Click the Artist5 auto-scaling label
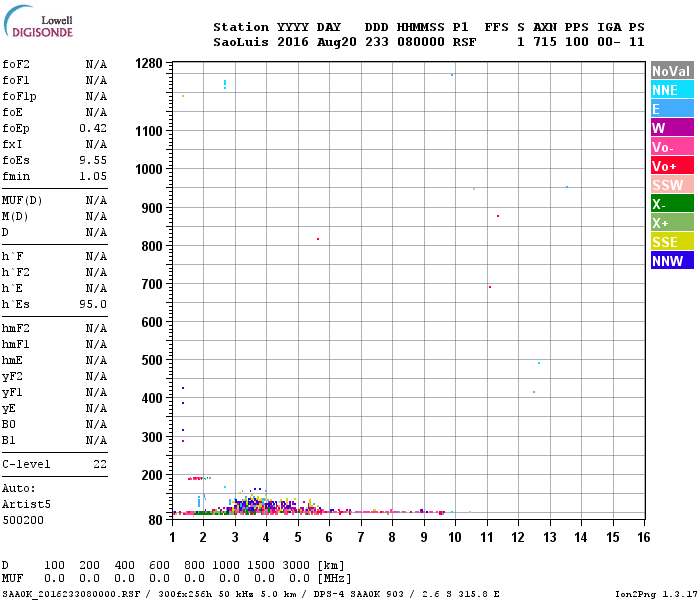 26,504
